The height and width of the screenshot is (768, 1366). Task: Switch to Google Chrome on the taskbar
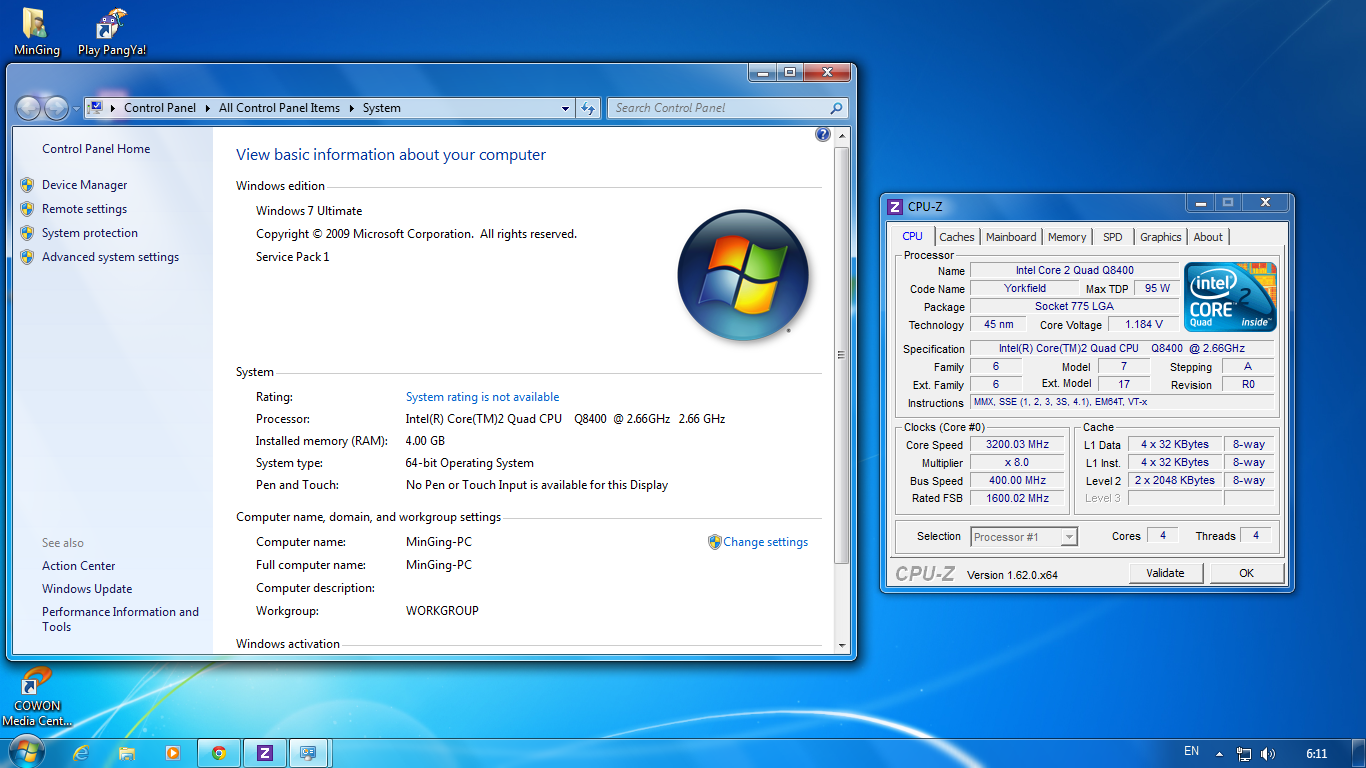tap(219, 753)
